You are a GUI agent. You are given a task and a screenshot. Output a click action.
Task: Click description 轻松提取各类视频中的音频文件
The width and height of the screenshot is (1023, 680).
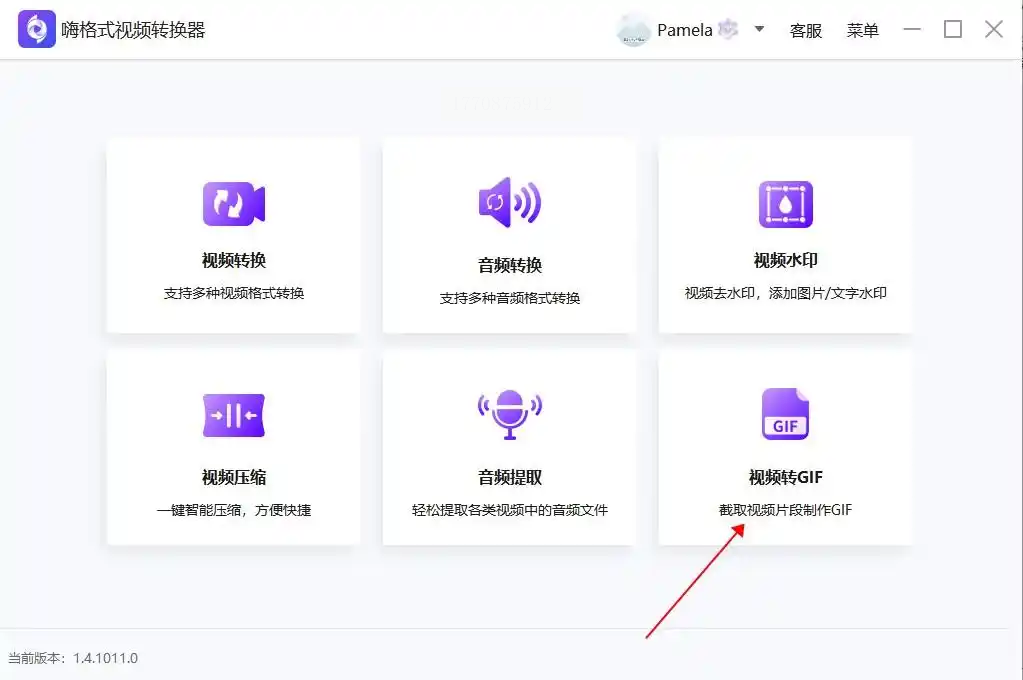tap(510, 510)
